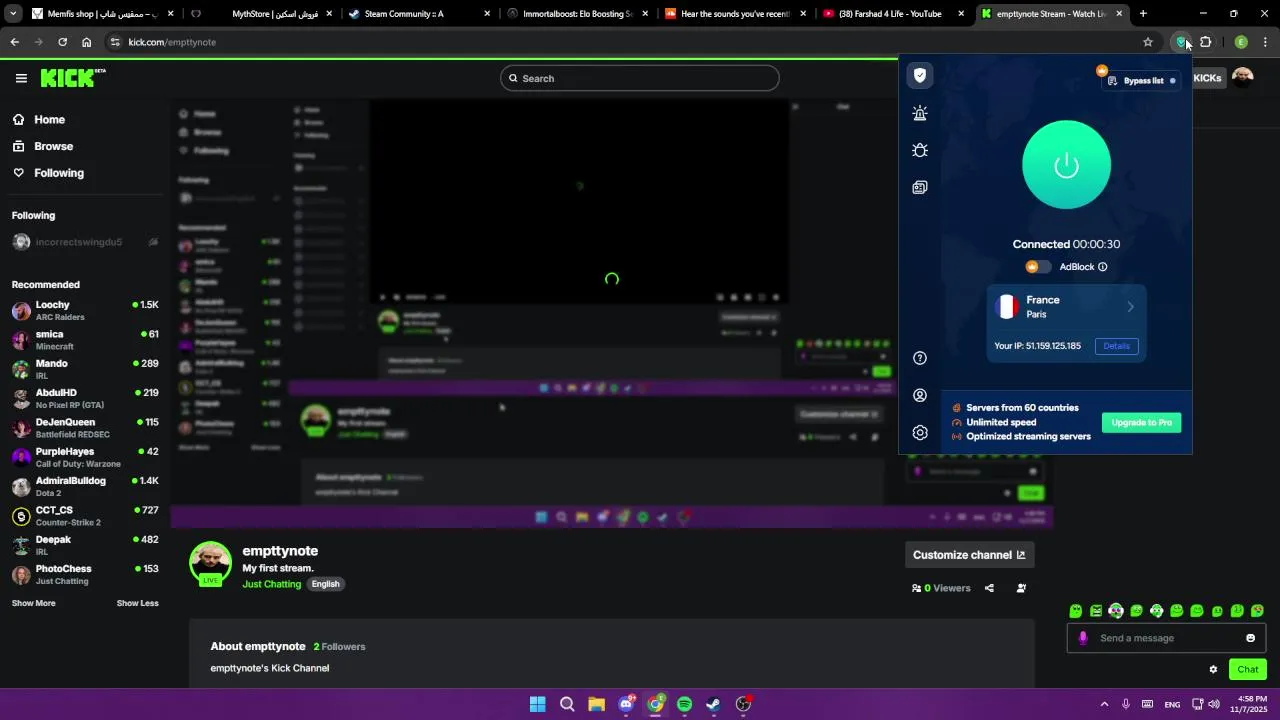The height and width of the screenshot is (720, 1280).
Task: Click the purple microphone icon in chat
Action: [x=1082, y=638]
